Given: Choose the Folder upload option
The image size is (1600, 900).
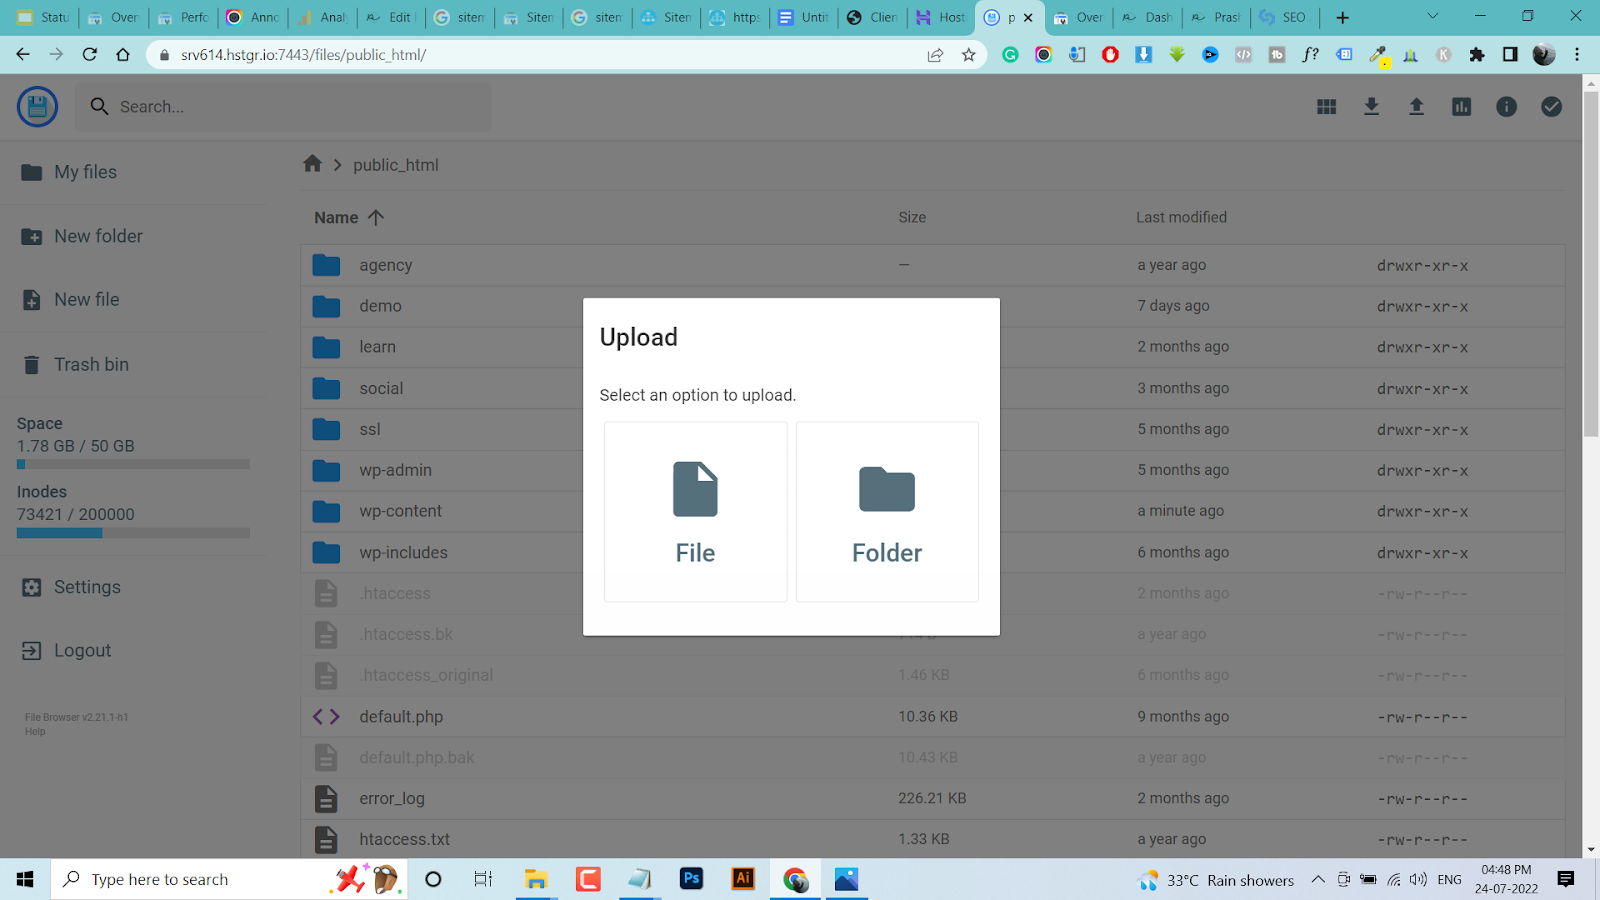Looking at the screenshot, I should [887, 512].
